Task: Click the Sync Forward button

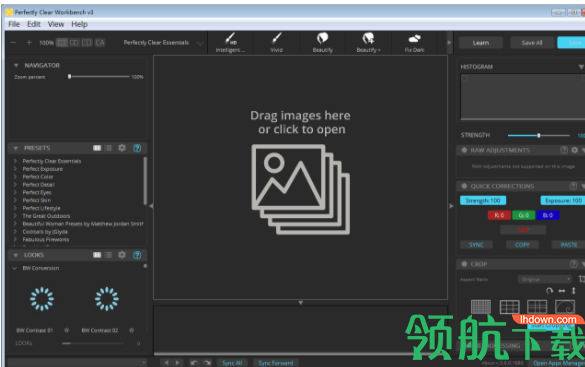Action: (x=276, y=363)
